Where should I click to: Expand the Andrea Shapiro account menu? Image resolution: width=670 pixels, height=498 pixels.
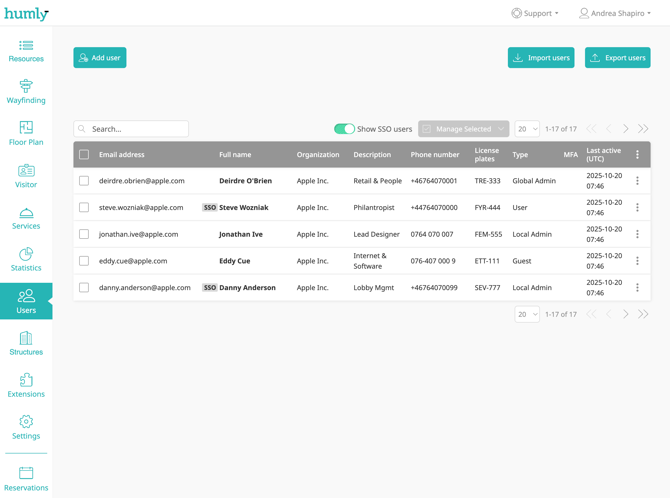[x=615, y=13]
